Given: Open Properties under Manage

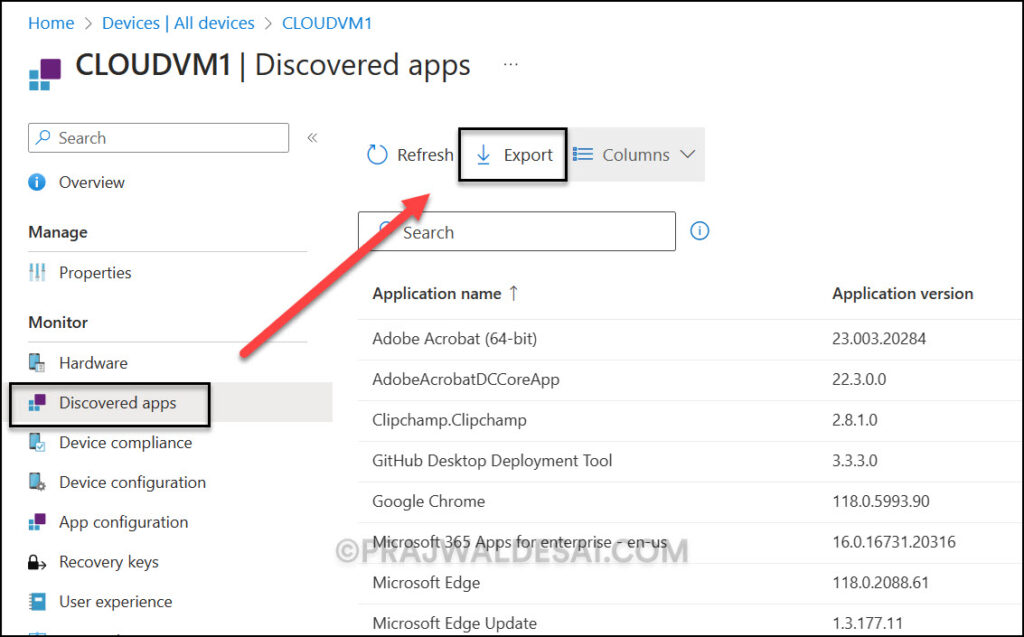Looking at the screenshot, I should point(95,272).
